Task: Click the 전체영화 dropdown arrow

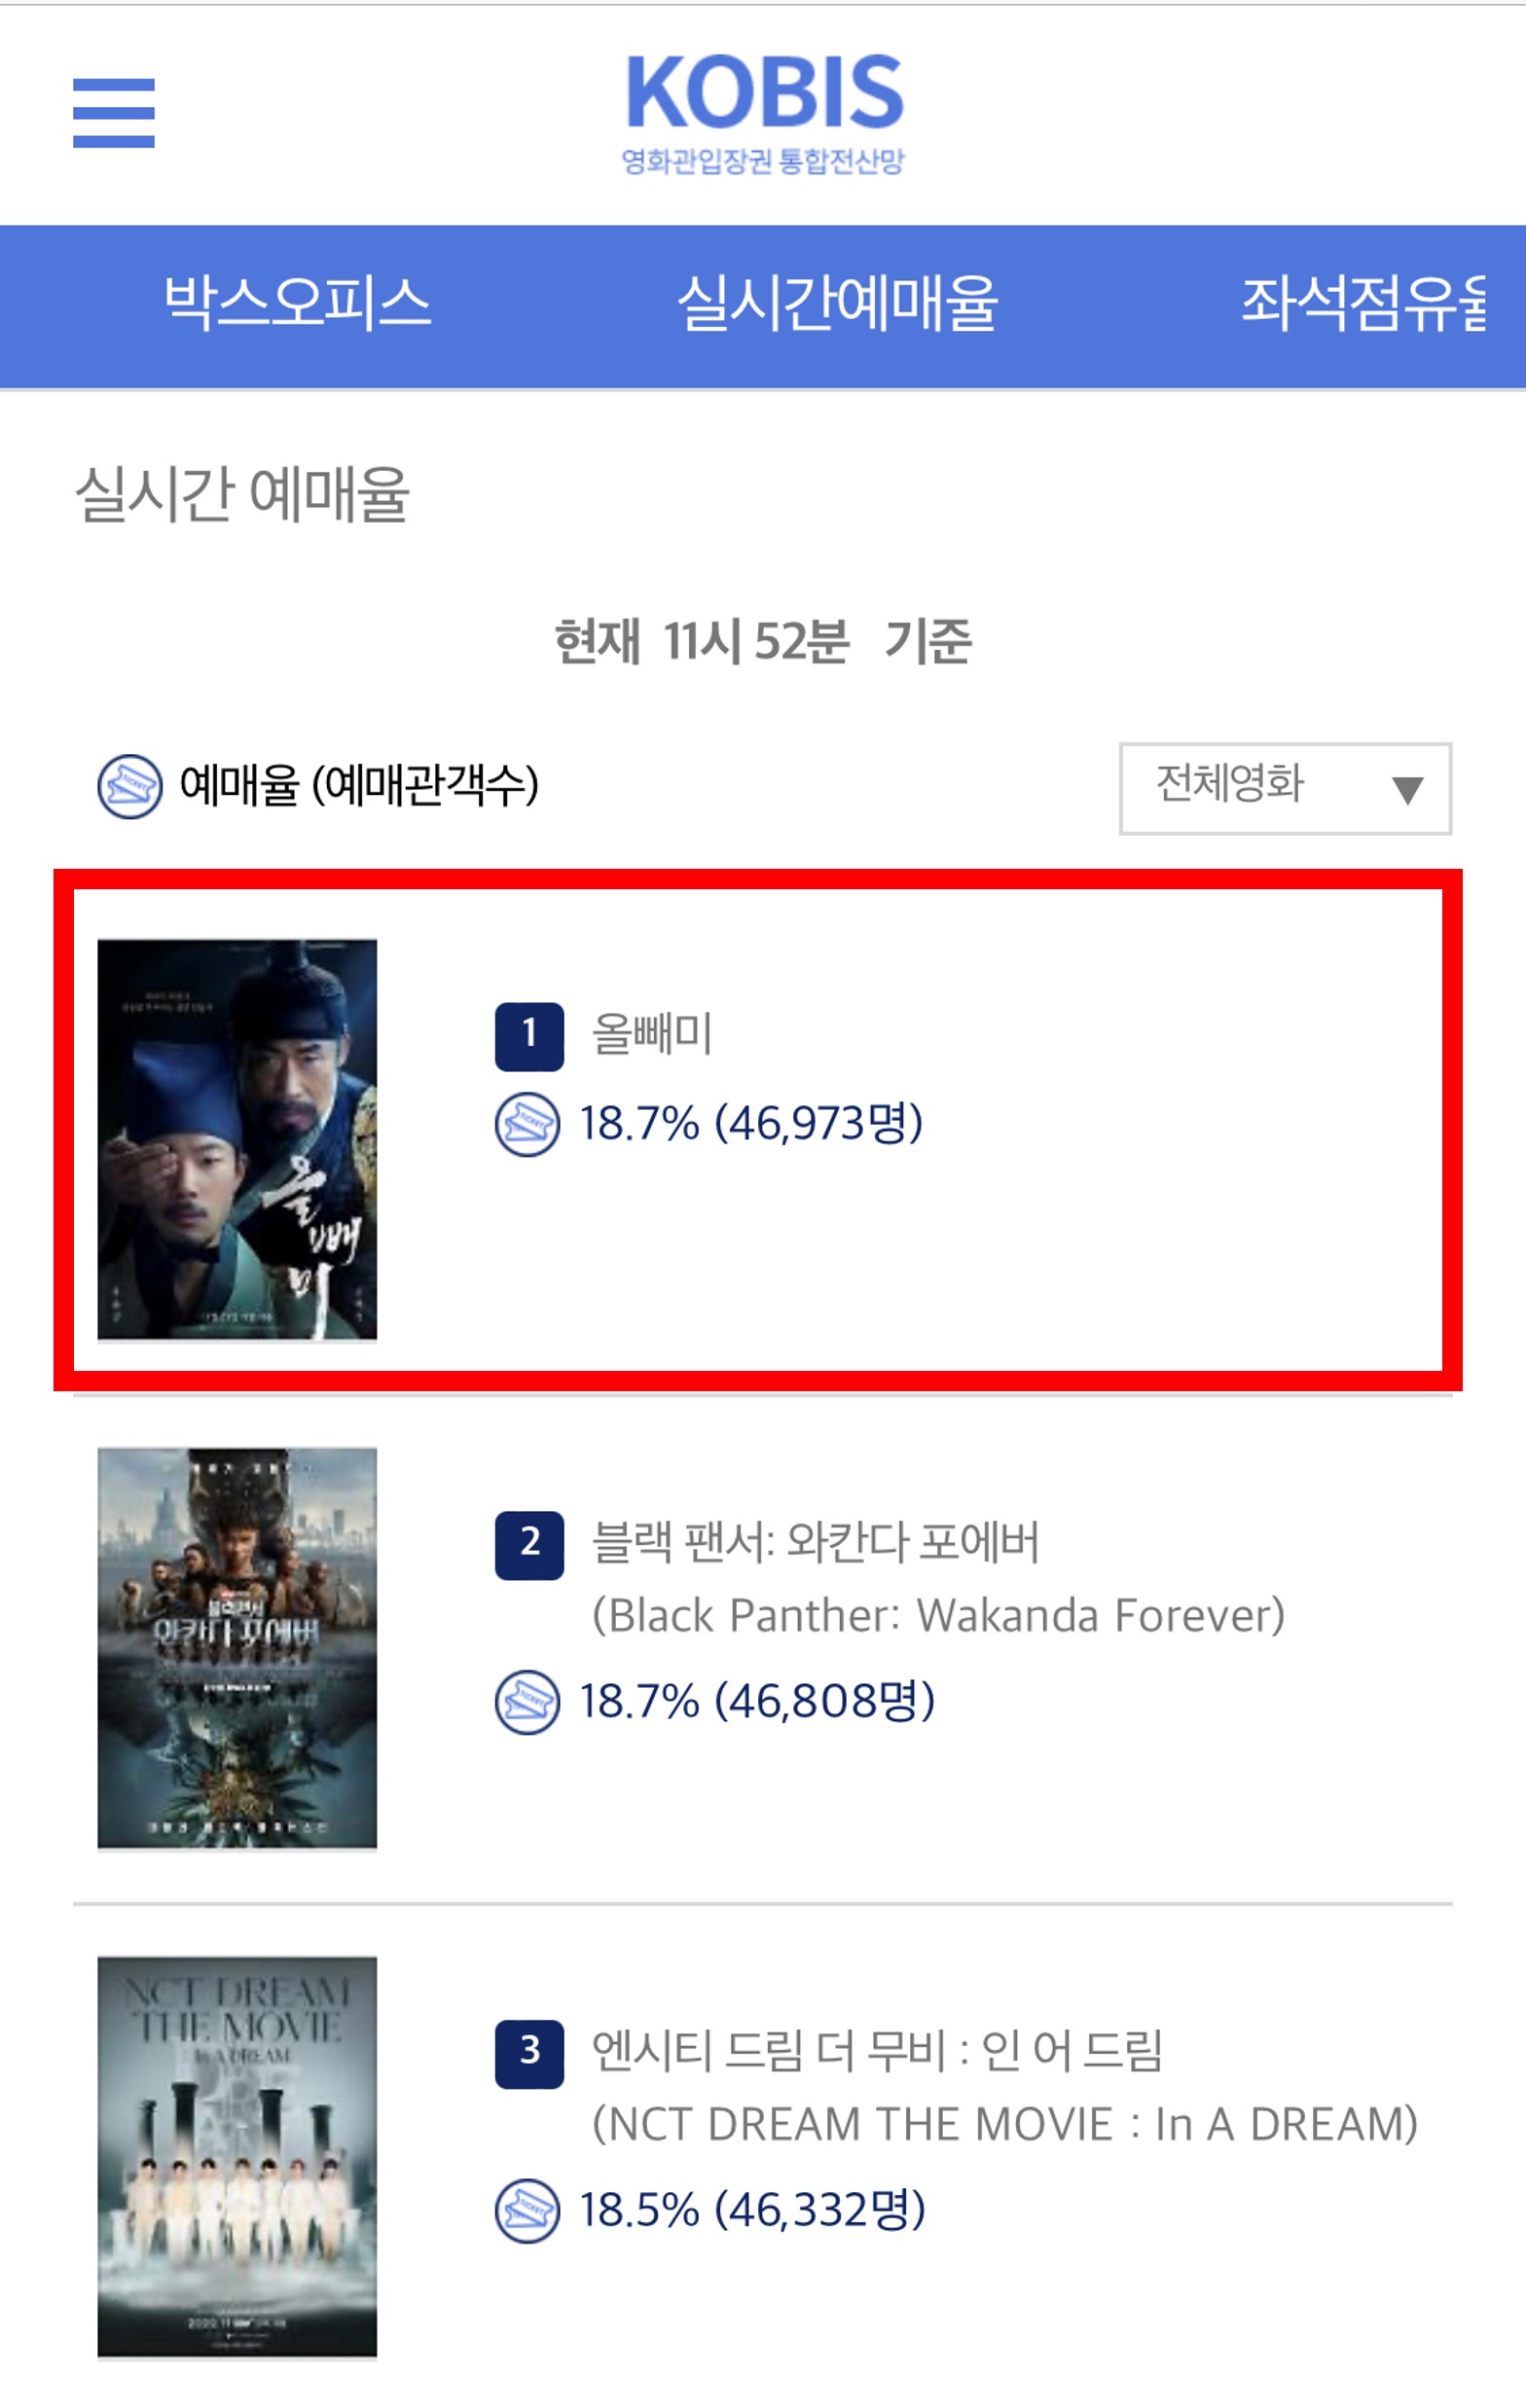Action: point(1407,790)
